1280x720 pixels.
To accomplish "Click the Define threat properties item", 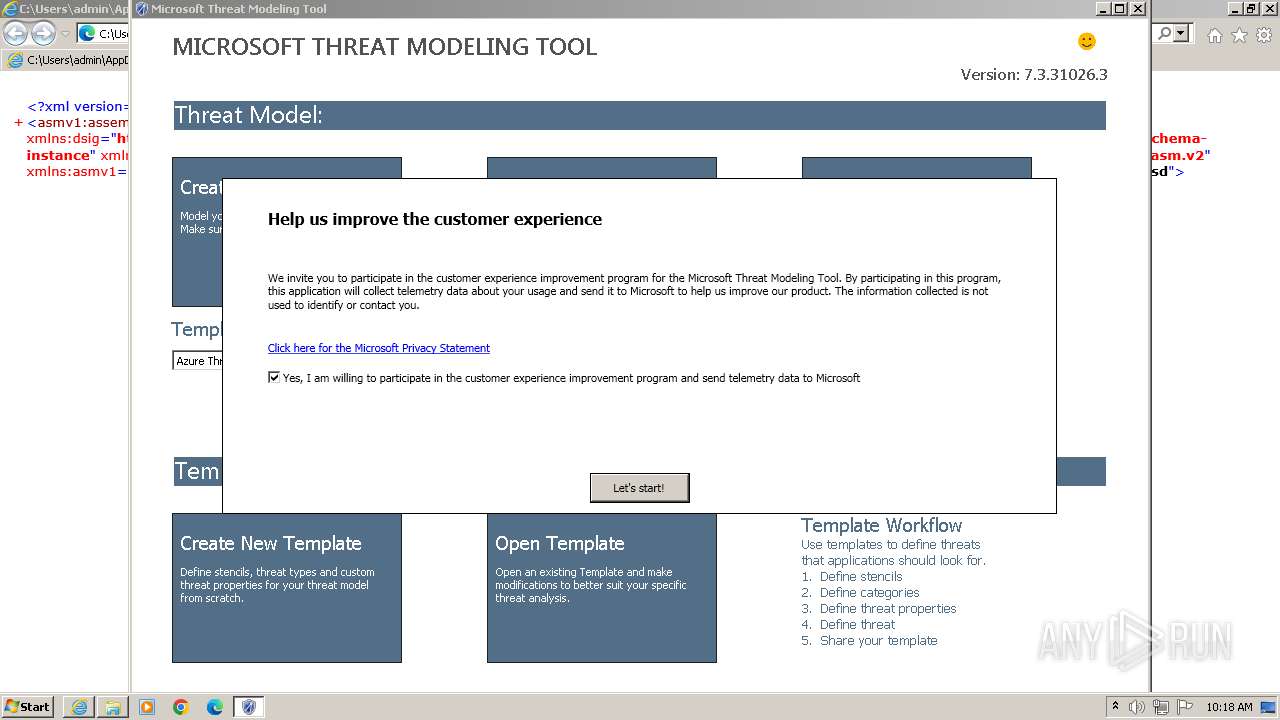I will 888,609.
